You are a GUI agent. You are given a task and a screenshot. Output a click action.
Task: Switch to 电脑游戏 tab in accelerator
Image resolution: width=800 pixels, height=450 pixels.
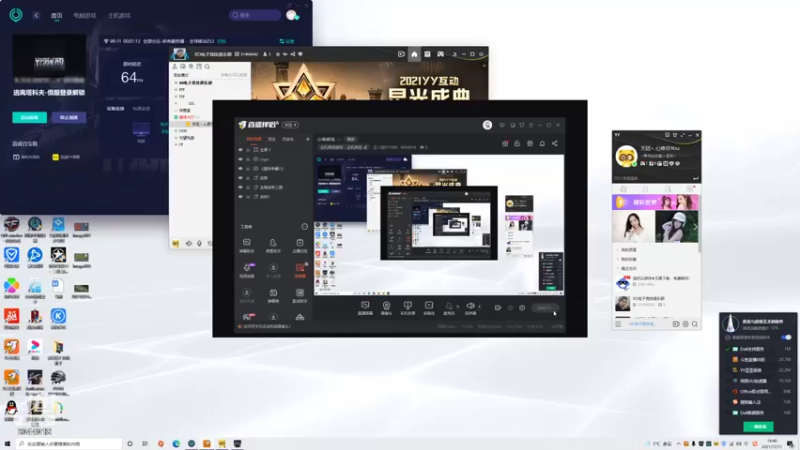click(x=85, y=16)
